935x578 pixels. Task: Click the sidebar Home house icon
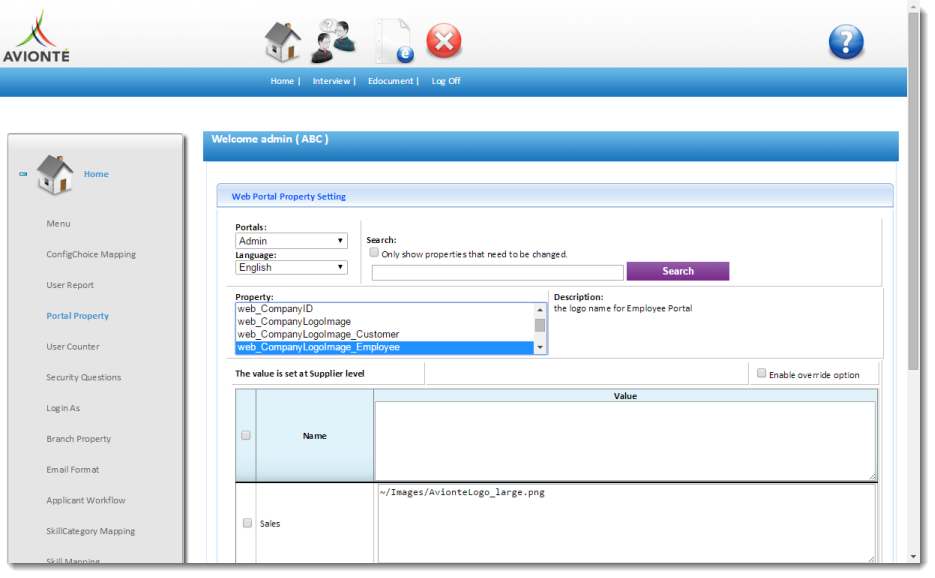pyautogui.click(x=55, y=175)
